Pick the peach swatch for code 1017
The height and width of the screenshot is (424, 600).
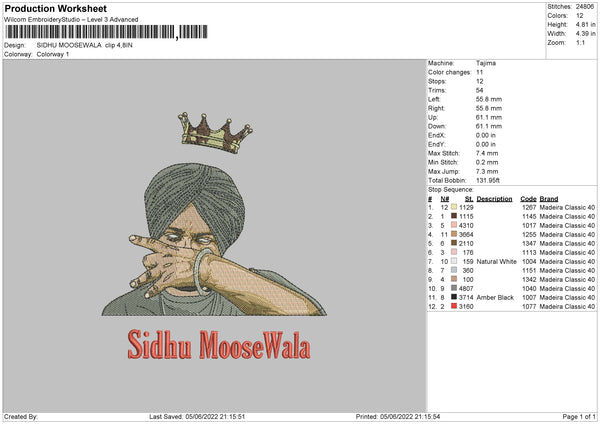[x=454, y=225]
